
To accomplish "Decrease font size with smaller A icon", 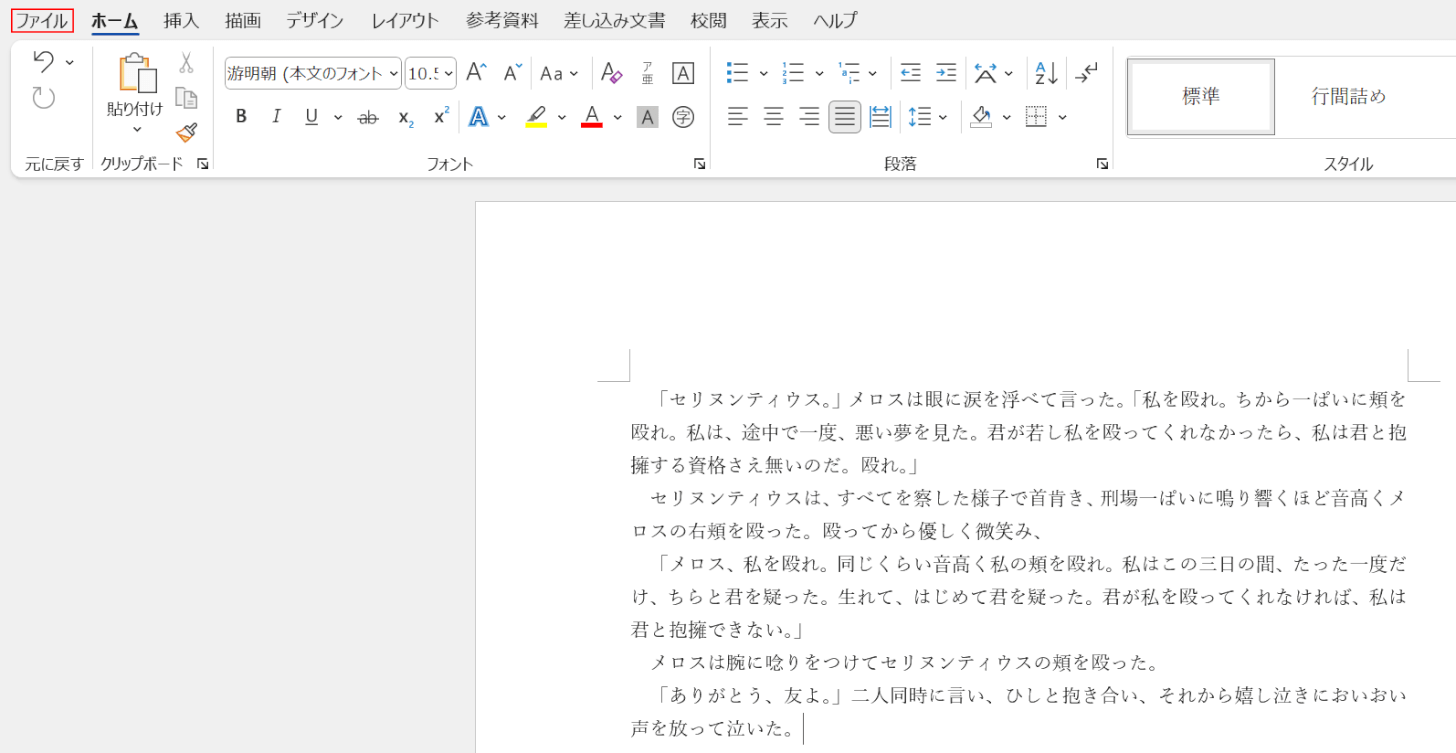I will pos(512,73).
